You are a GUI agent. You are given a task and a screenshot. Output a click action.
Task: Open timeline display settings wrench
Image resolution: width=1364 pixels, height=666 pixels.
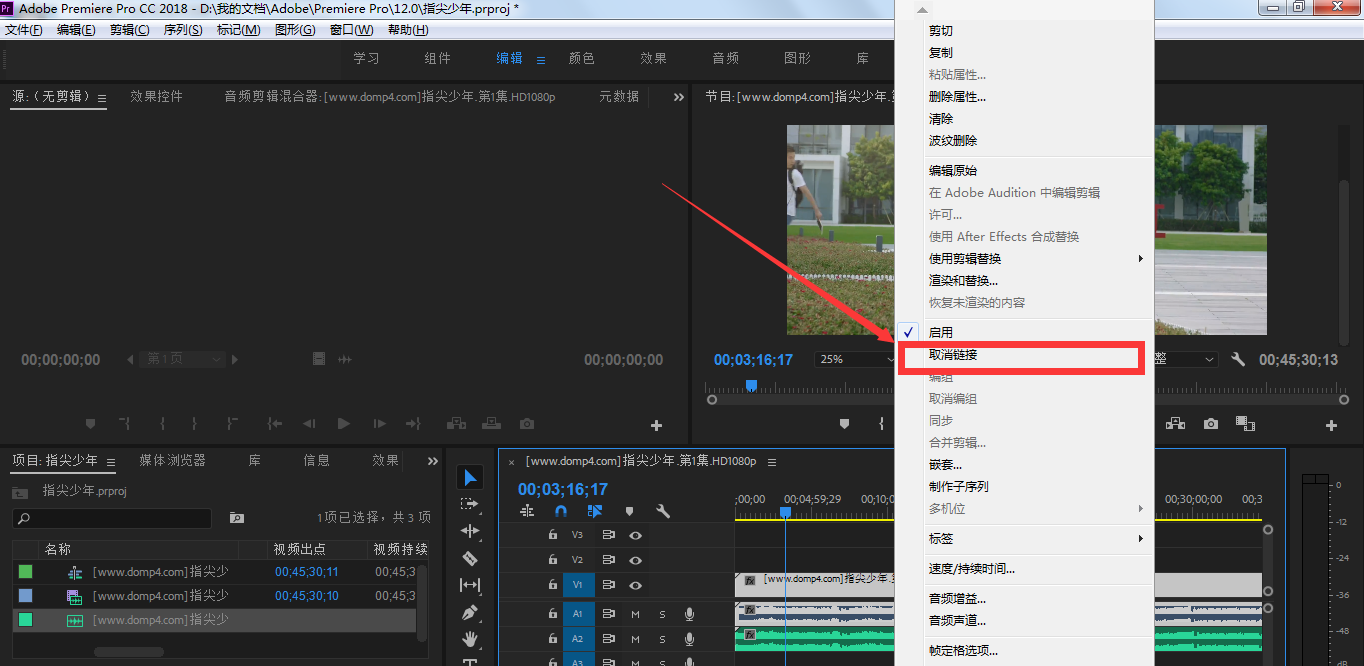663,511
